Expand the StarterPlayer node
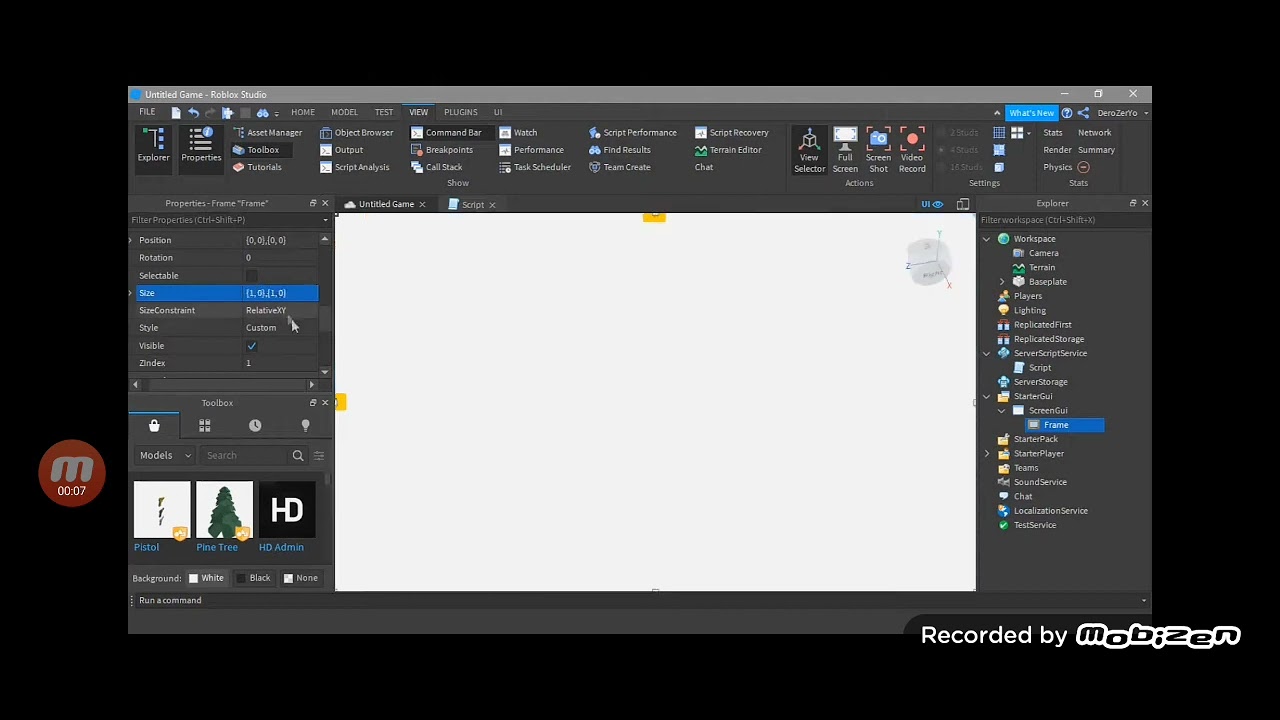 tap(987, 454)
